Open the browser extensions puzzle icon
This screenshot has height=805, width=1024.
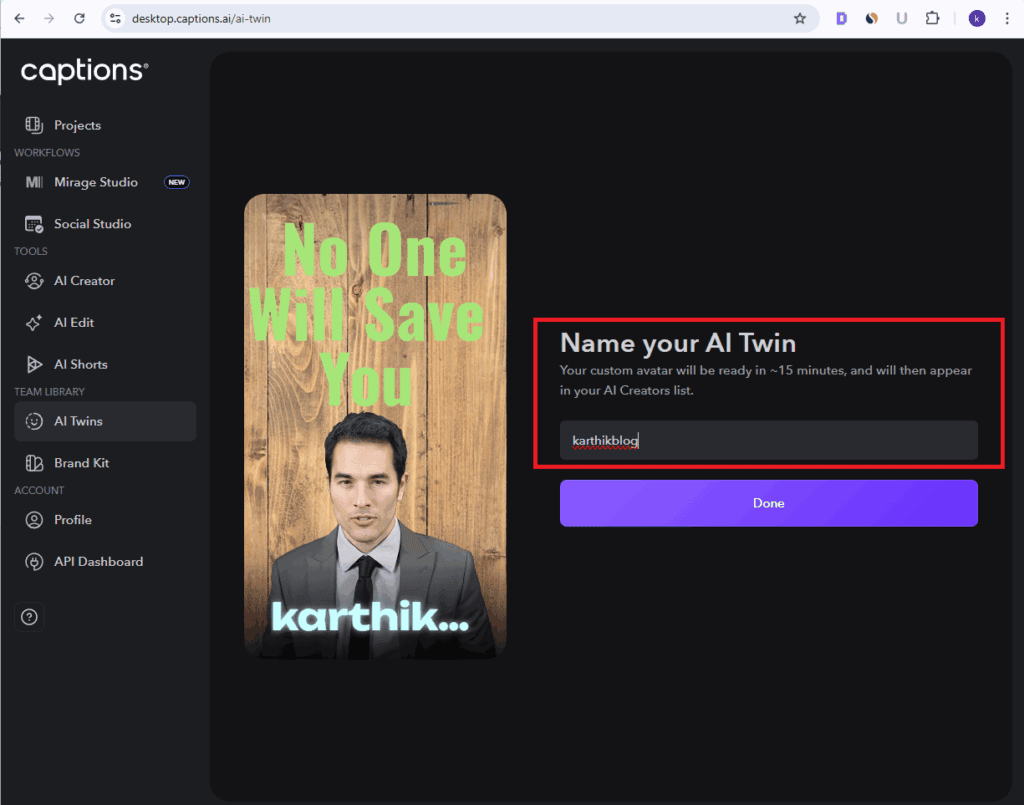933,18
